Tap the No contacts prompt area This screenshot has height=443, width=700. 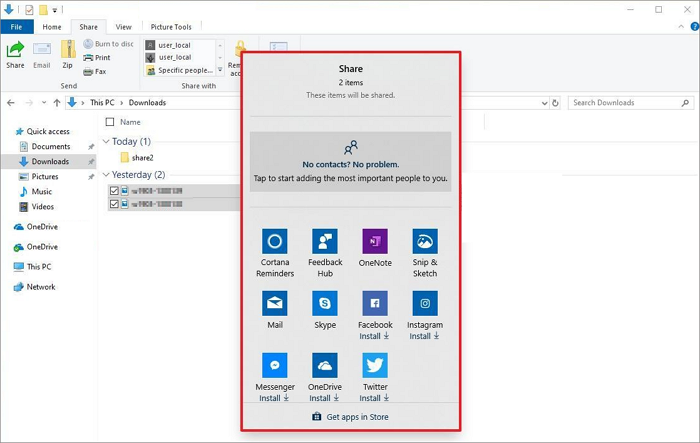coord(350,163)
